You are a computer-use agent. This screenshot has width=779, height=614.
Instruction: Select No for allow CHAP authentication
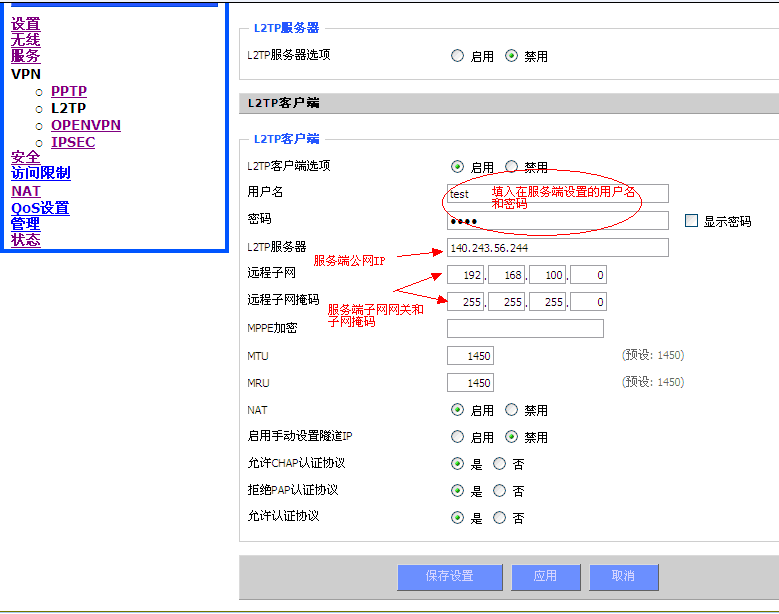click(x=499, y=464)
